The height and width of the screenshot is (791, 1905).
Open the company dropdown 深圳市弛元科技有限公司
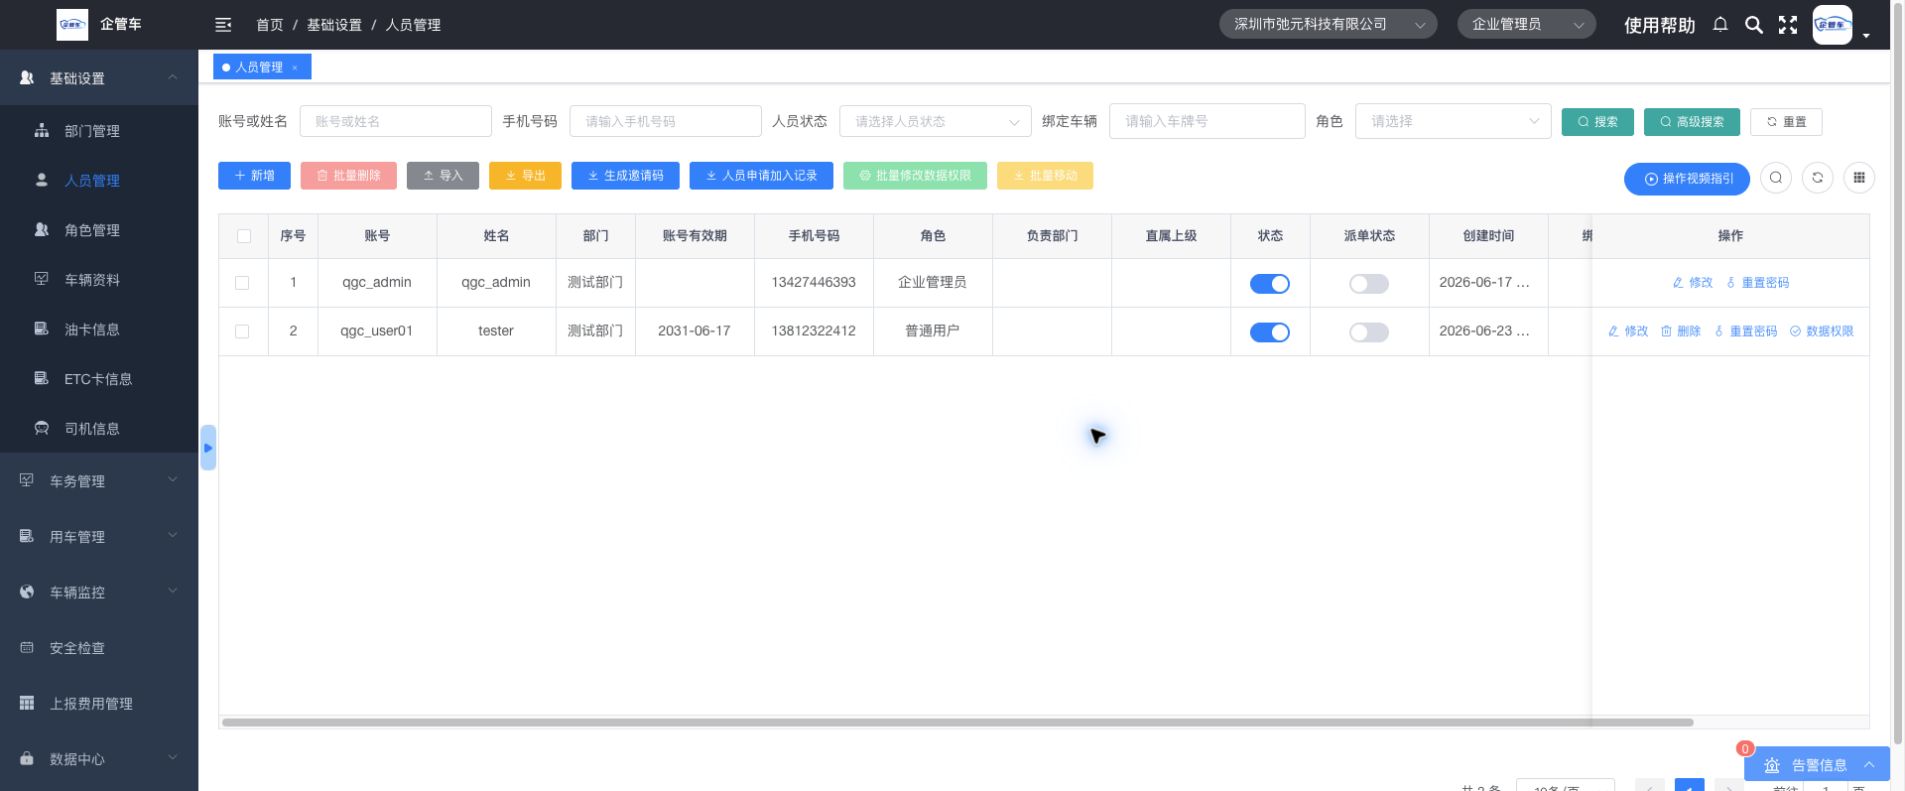[x=1328, y=24]
